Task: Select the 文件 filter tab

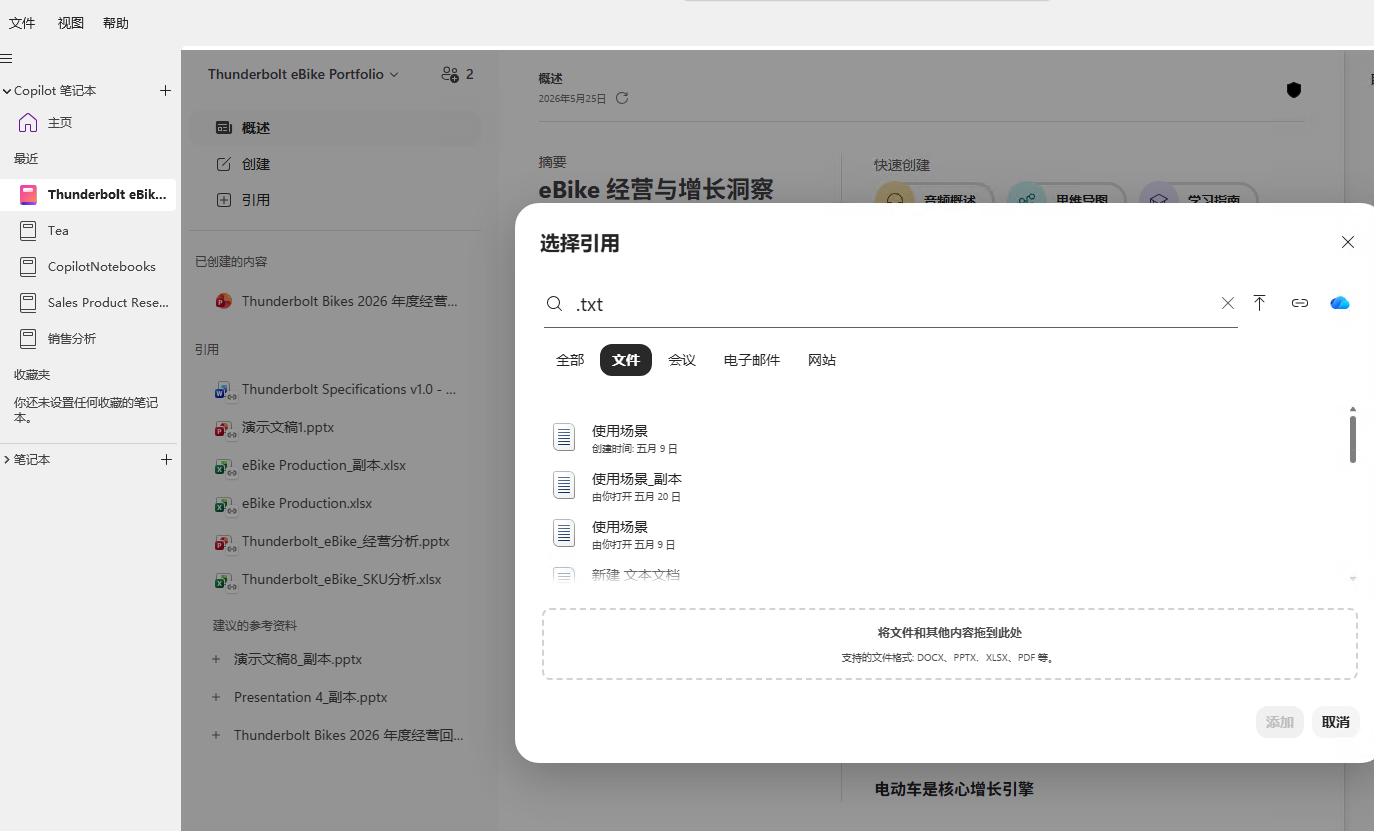Action: click(626, 360)
